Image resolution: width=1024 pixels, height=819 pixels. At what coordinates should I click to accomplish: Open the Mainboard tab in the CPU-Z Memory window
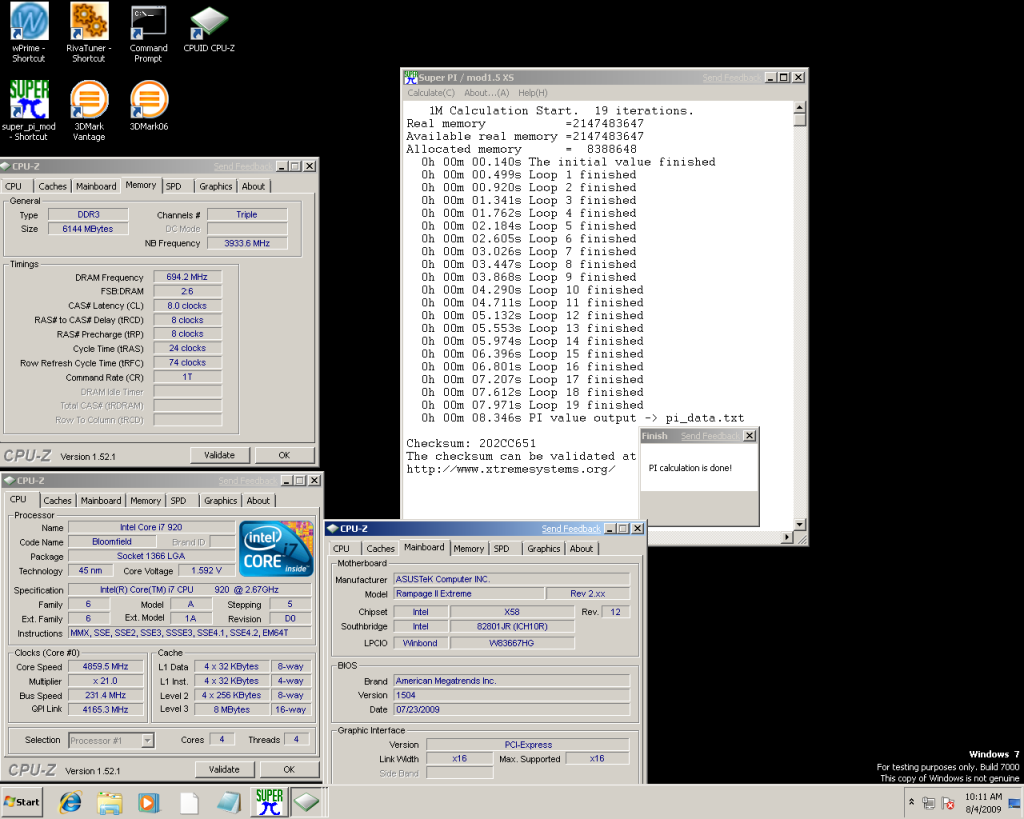point(96,186)
